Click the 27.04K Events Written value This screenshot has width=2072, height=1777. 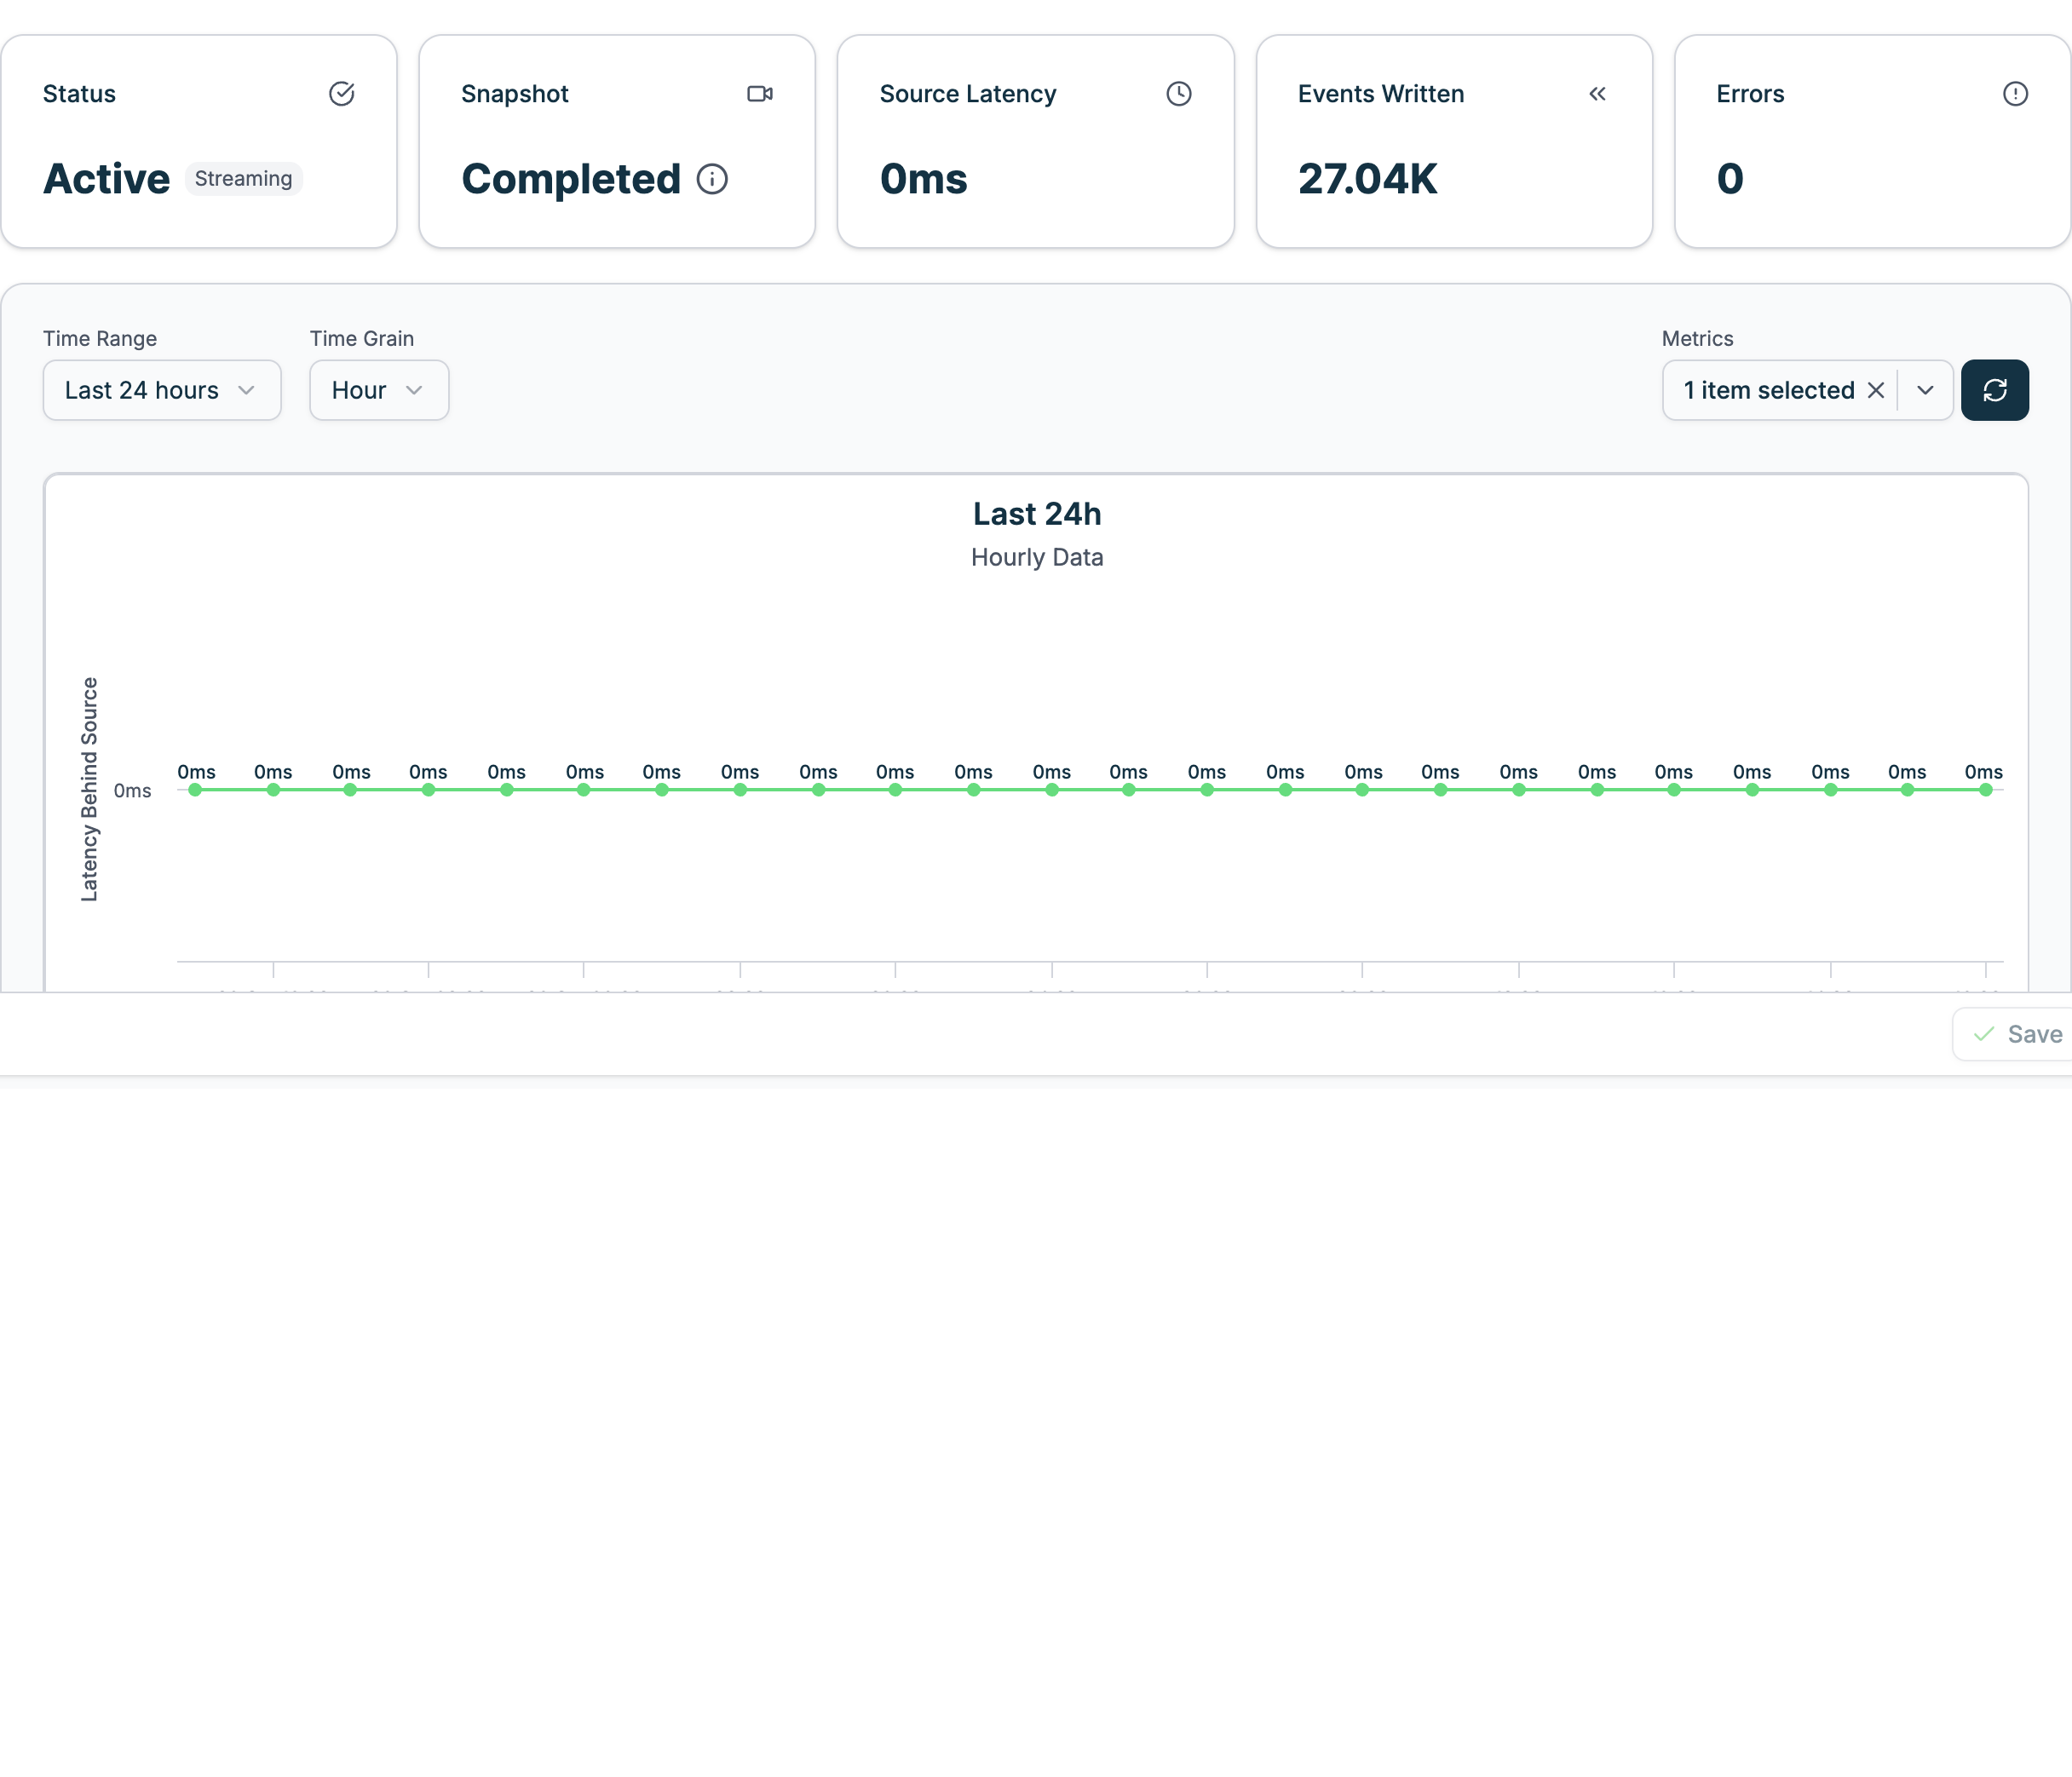pos(1367,179)
